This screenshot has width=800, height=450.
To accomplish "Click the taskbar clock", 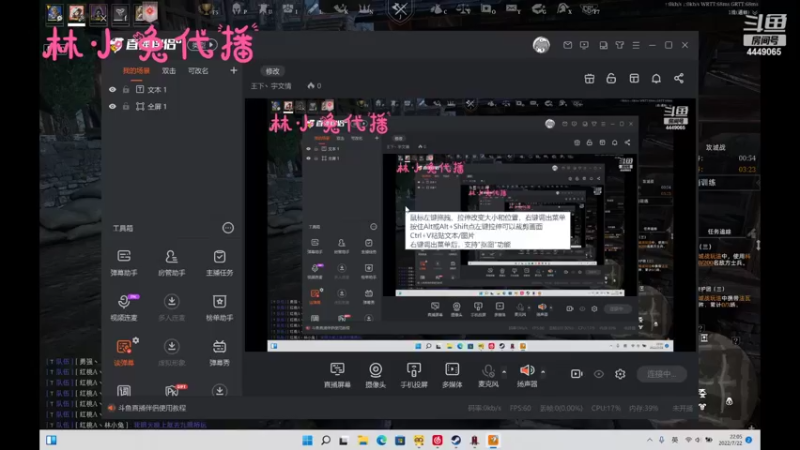I will point(731,440).
